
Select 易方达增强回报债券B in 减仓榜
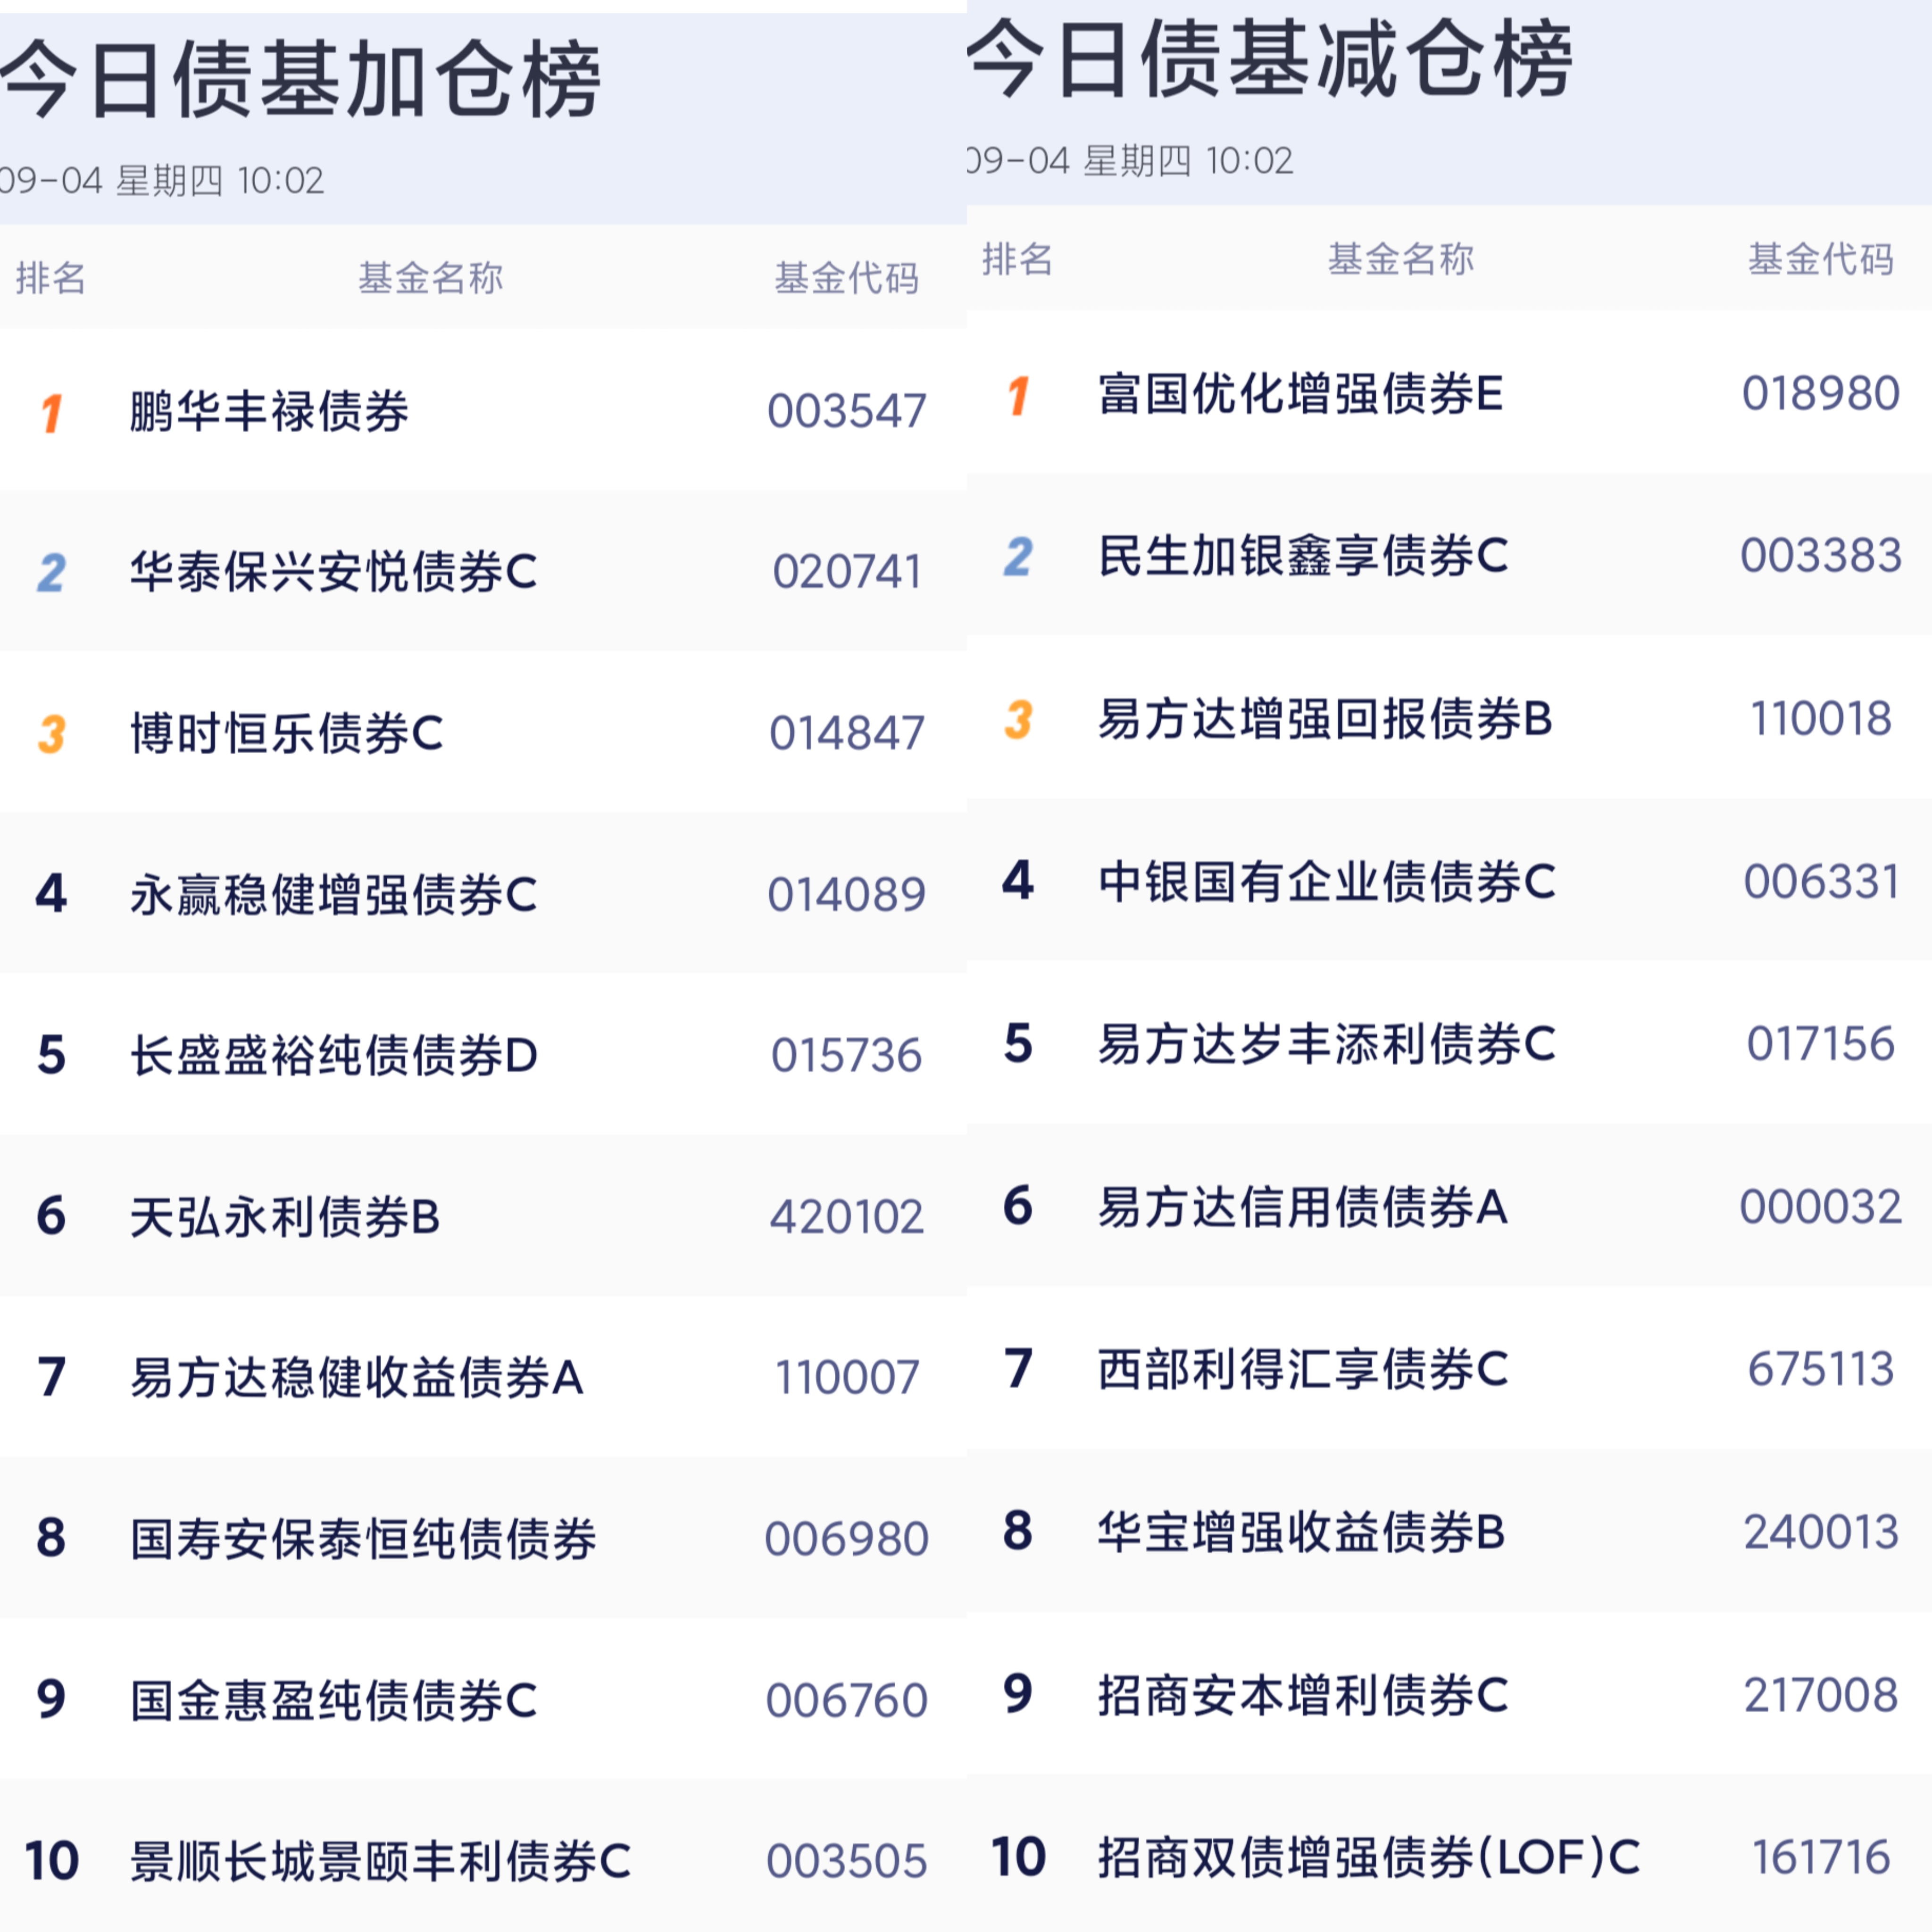tap(1325, 718)
